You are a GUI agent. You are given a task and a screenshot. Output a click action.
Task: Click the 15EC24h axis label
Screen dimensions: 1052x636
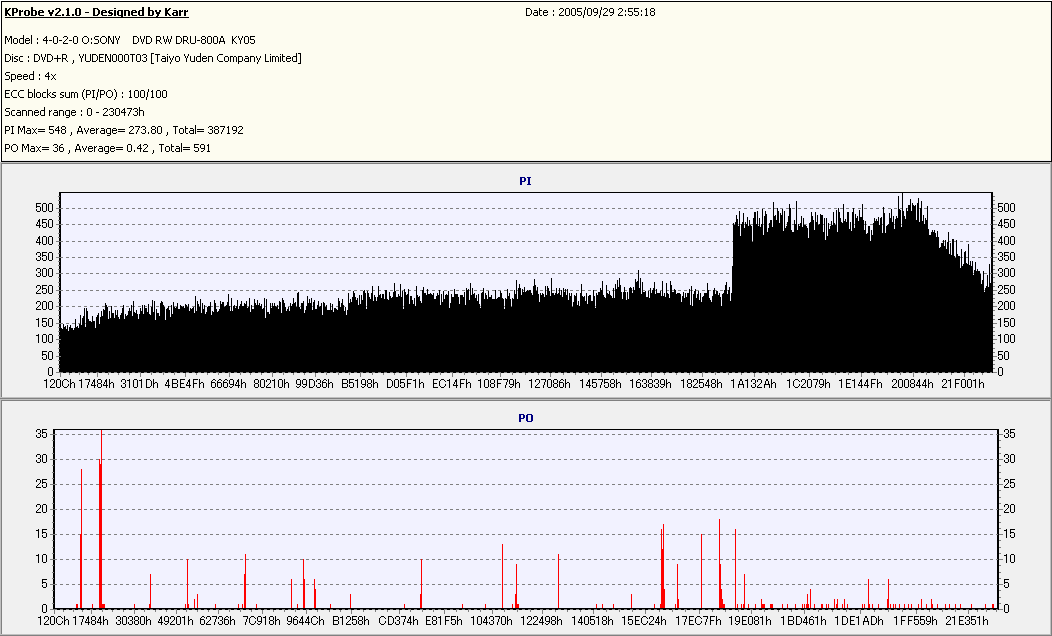click(x=643, y=621)
